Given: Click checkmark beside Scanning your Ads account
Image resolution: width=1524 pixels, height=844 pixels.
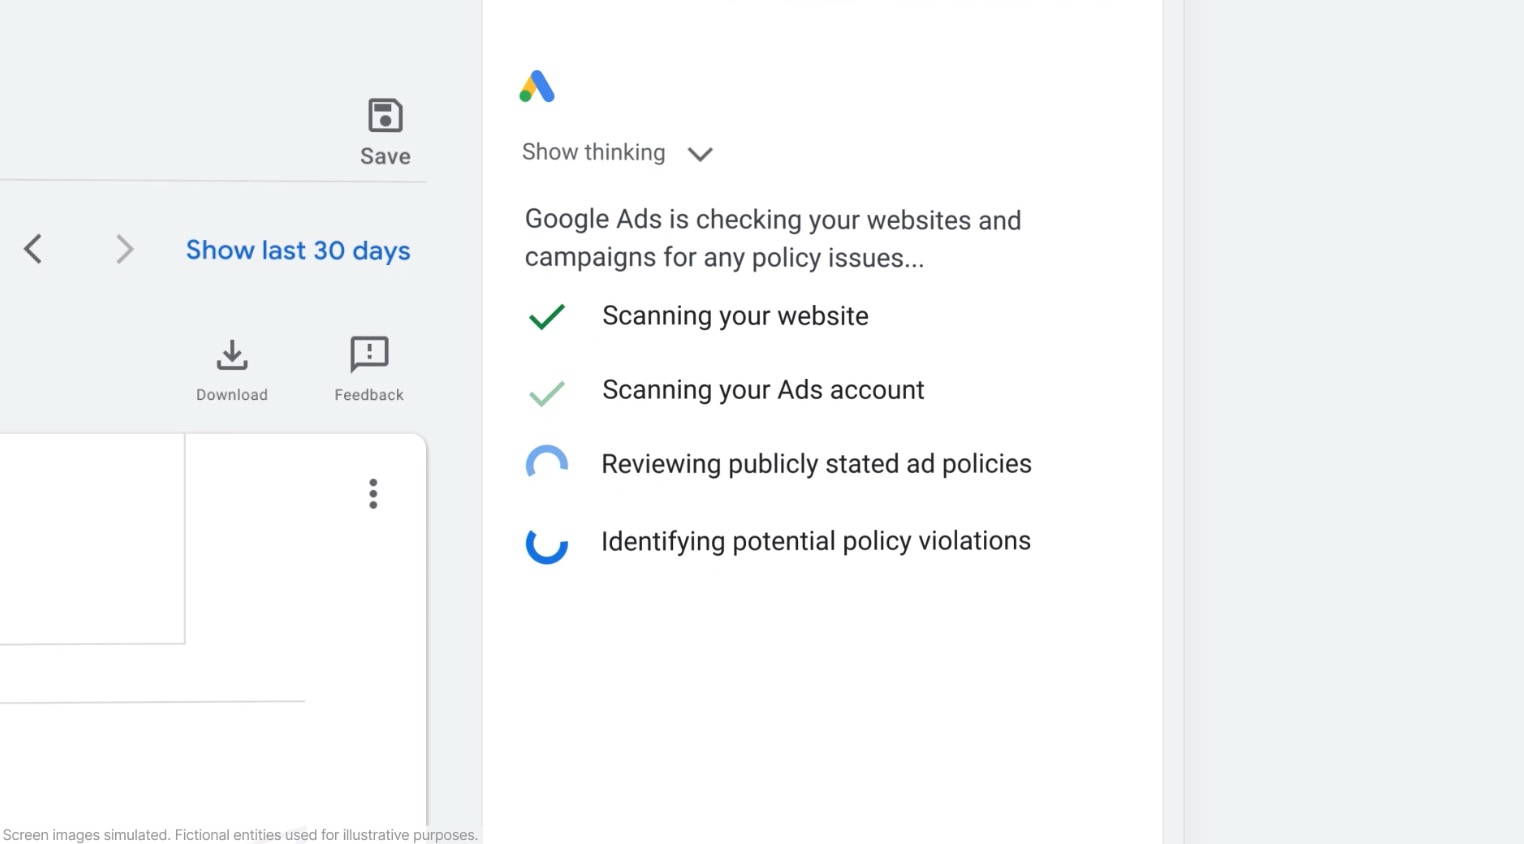Looking at the screenshot, I should 547,393.
